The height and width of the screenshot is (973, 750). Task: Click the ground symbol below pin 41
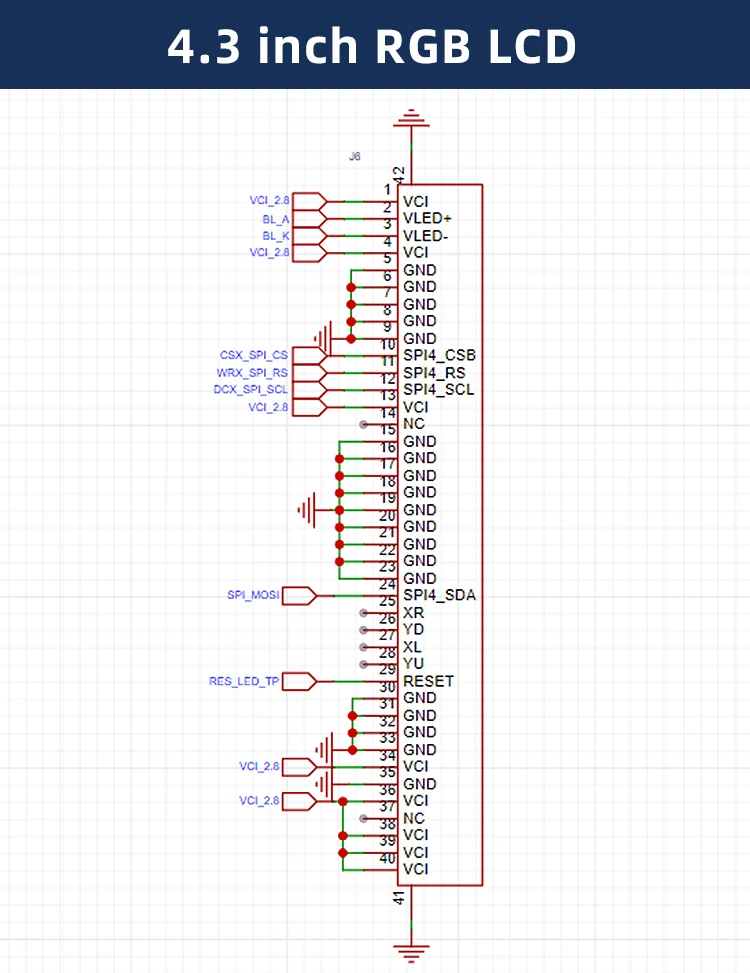click(411, 953)
